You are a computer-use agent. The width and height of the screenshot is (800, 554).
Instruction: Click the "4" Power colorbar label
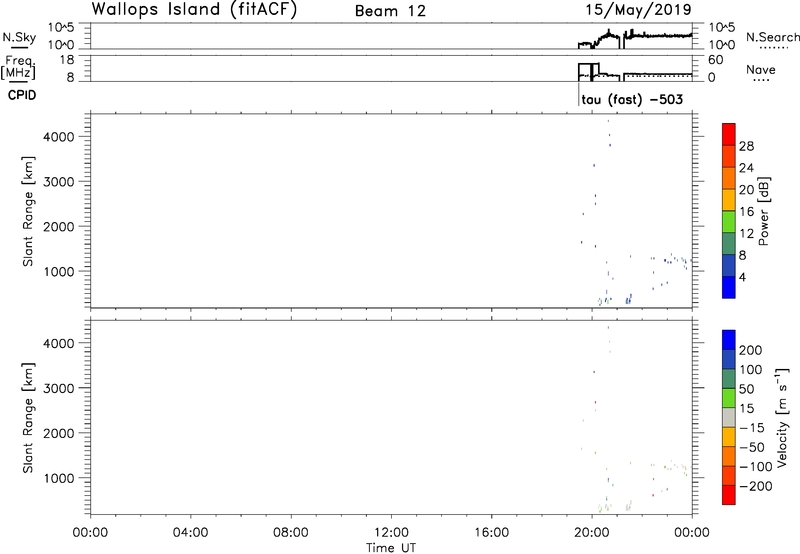click(742, 278)
